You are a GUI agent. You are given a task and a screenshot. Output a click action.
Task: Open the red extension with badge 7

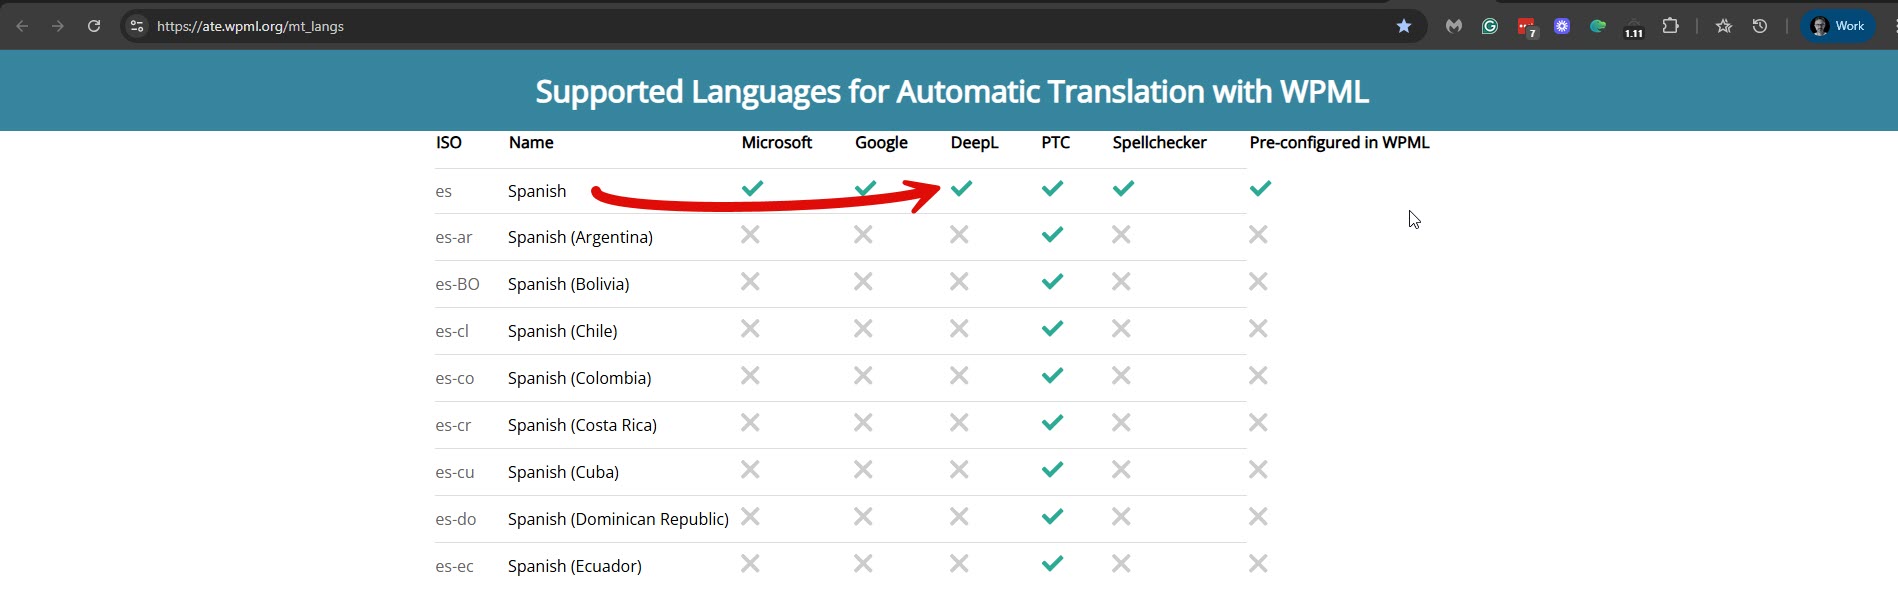[1526, 27]
